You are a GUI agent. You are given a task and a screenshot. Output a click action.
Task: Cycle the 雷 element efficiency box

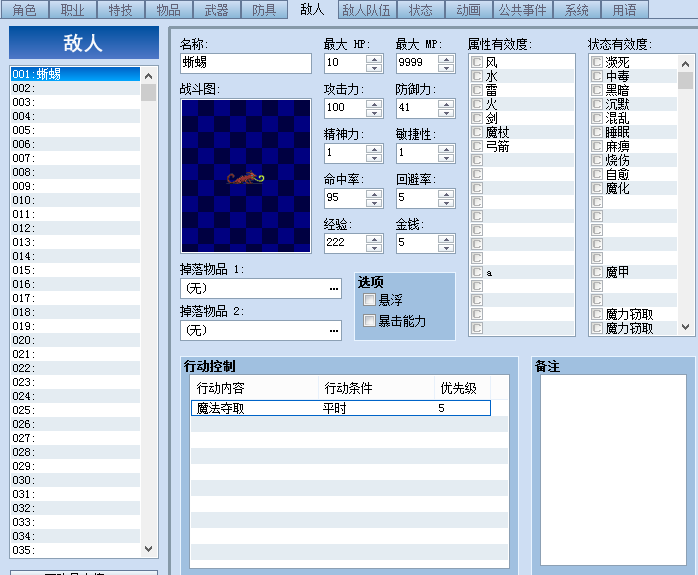click(x=477, y=90)
